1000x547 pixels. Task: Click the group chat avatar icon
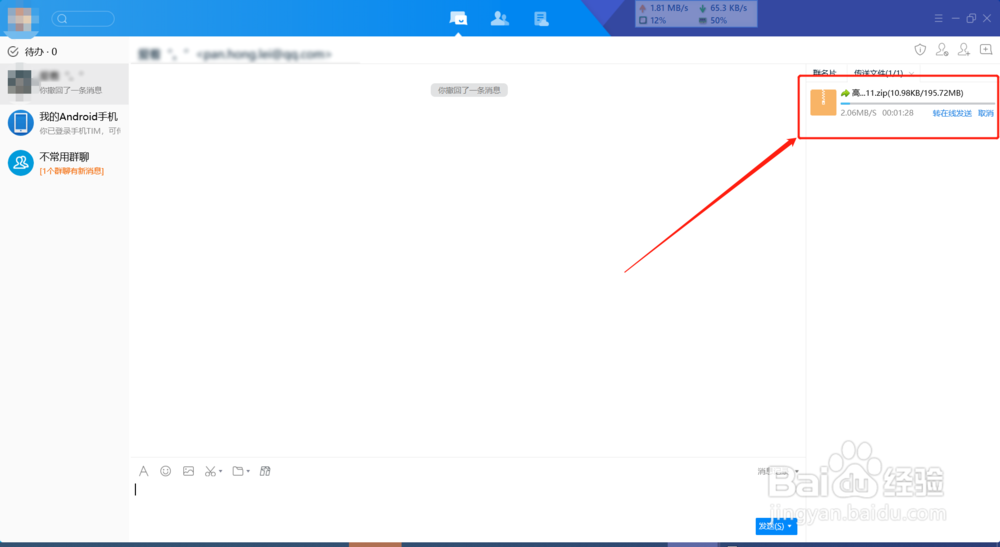pos(20,163)
